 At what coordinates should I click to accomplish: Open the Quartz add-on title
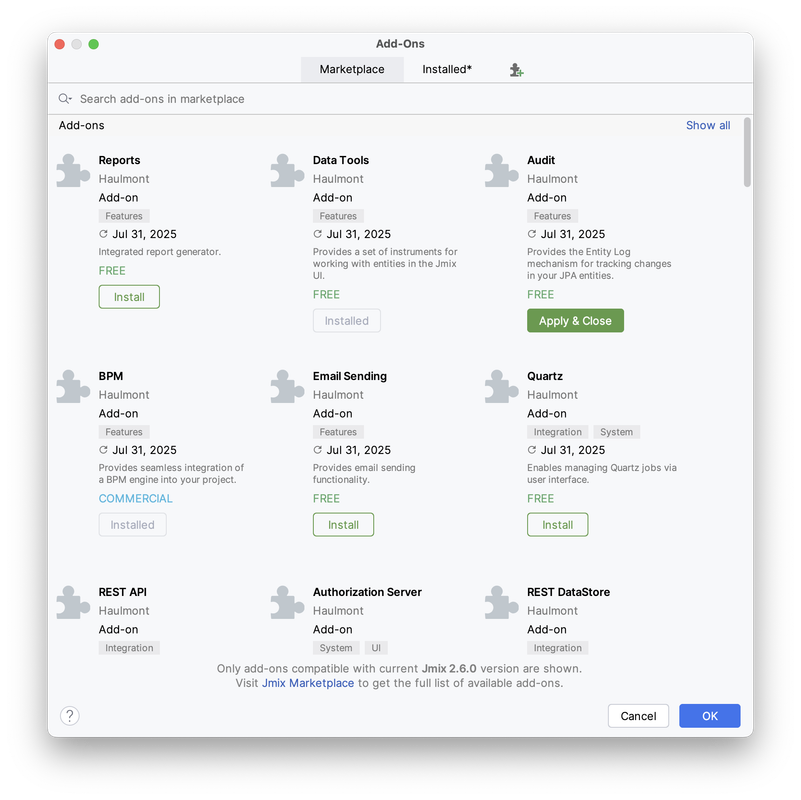point(545,376)
